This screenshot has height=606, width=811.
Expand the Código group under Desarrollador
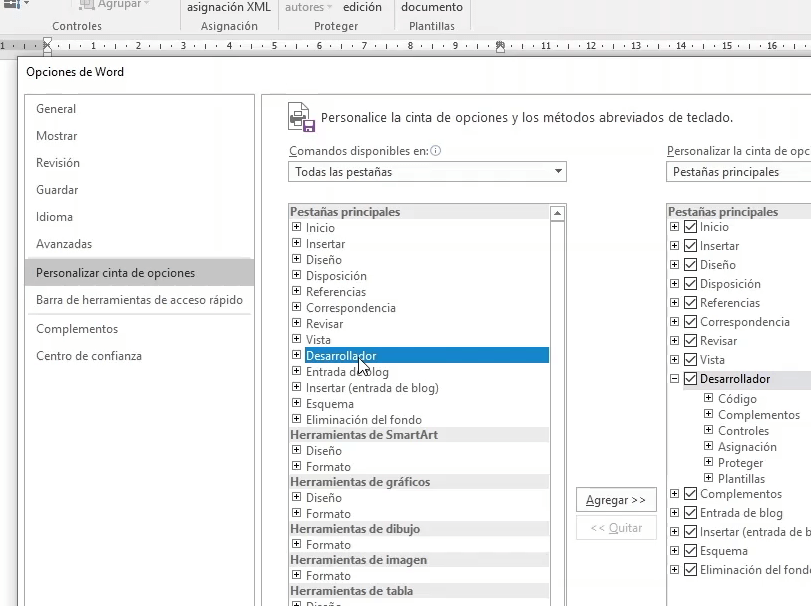click(x=708, y=398)
